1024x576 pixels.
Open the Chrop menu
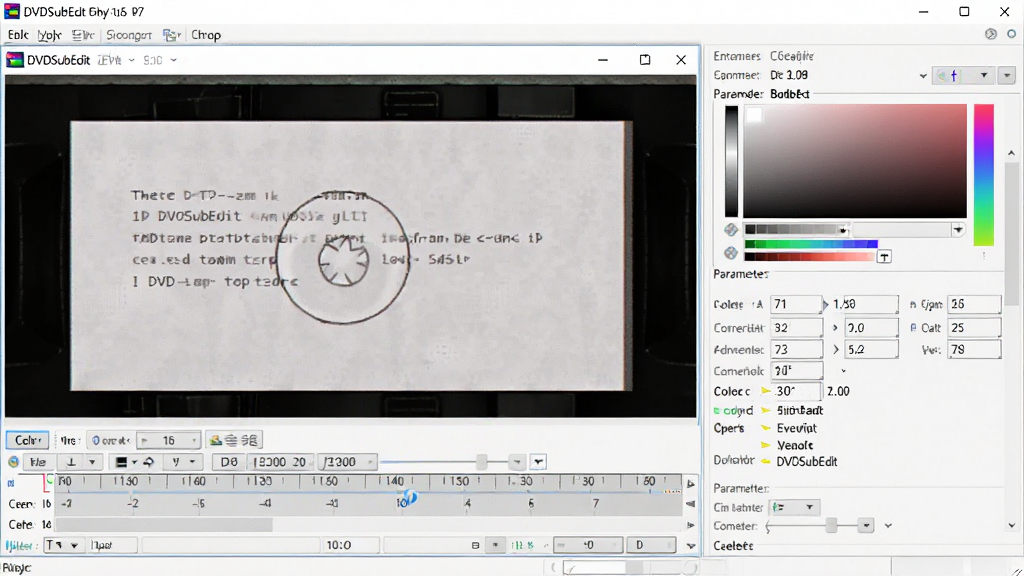206,35
